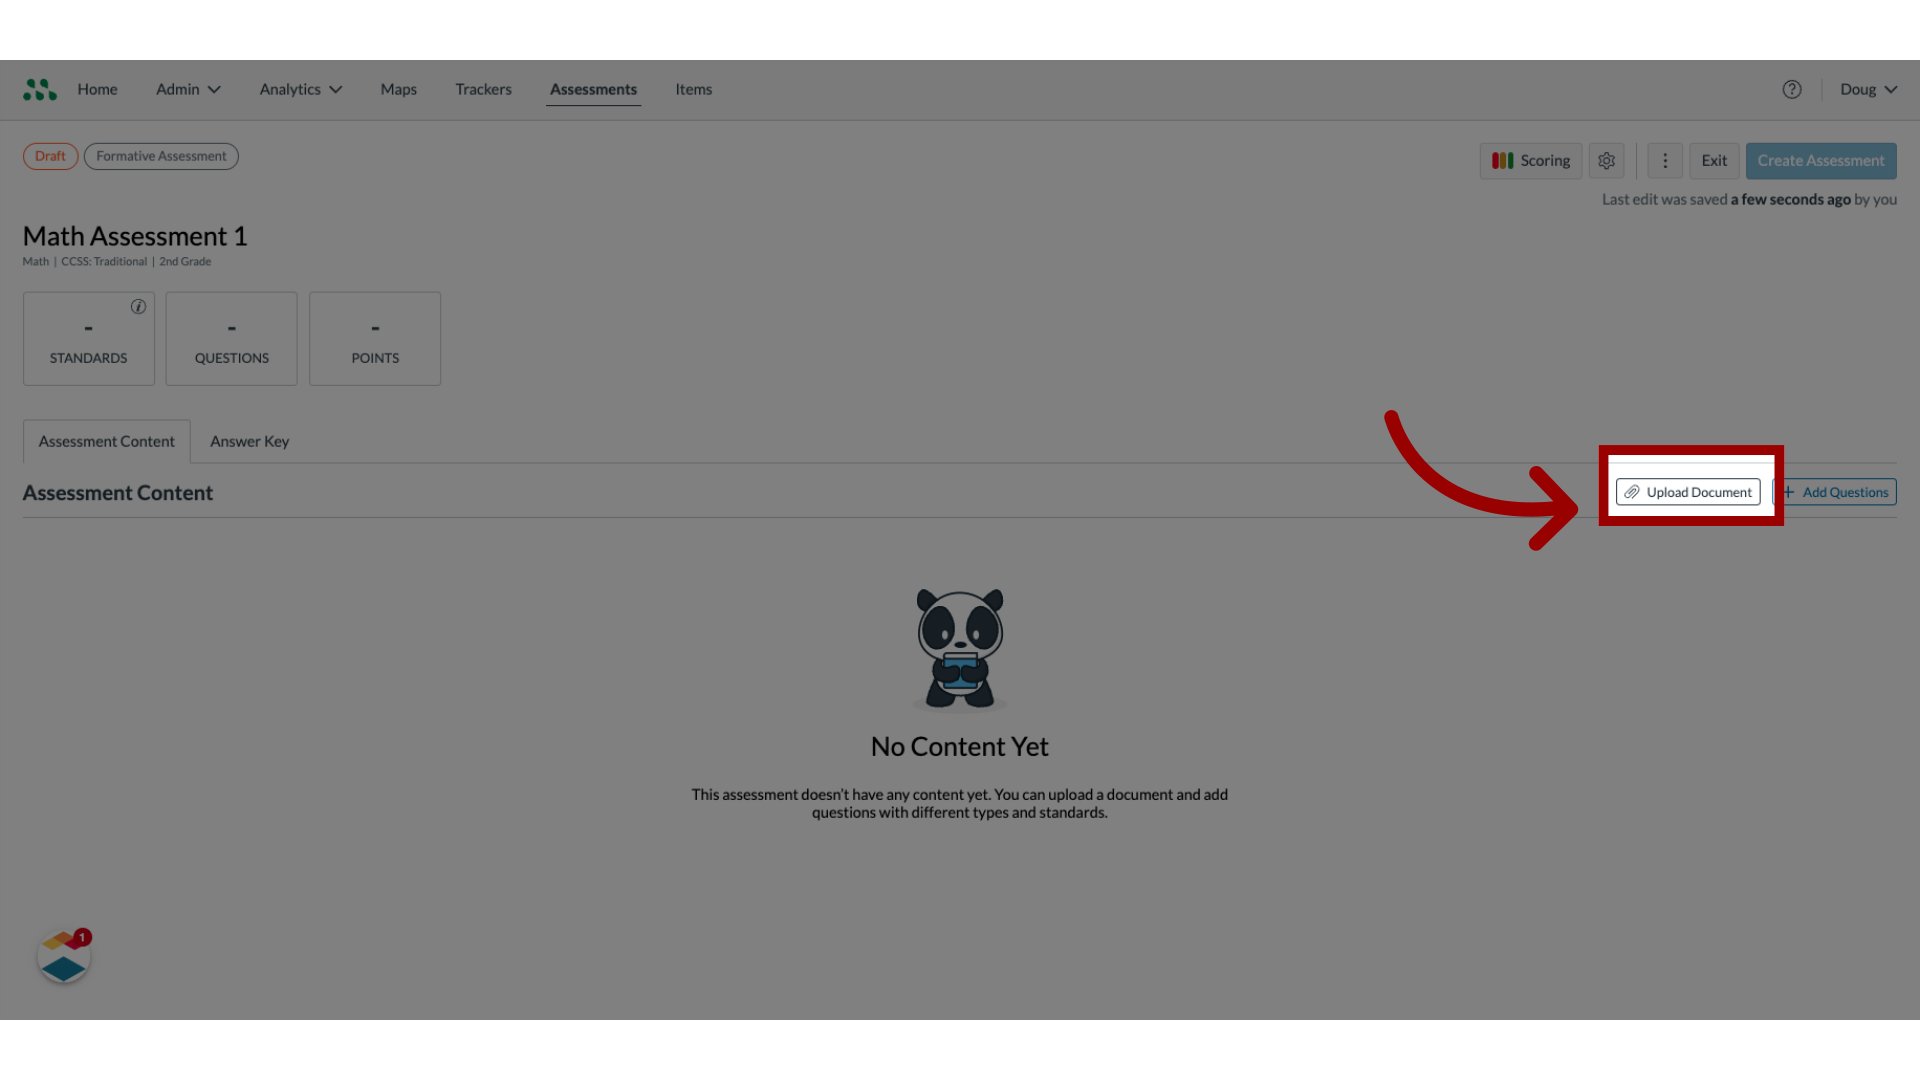Click the Standards info icon

click(138, 306)
